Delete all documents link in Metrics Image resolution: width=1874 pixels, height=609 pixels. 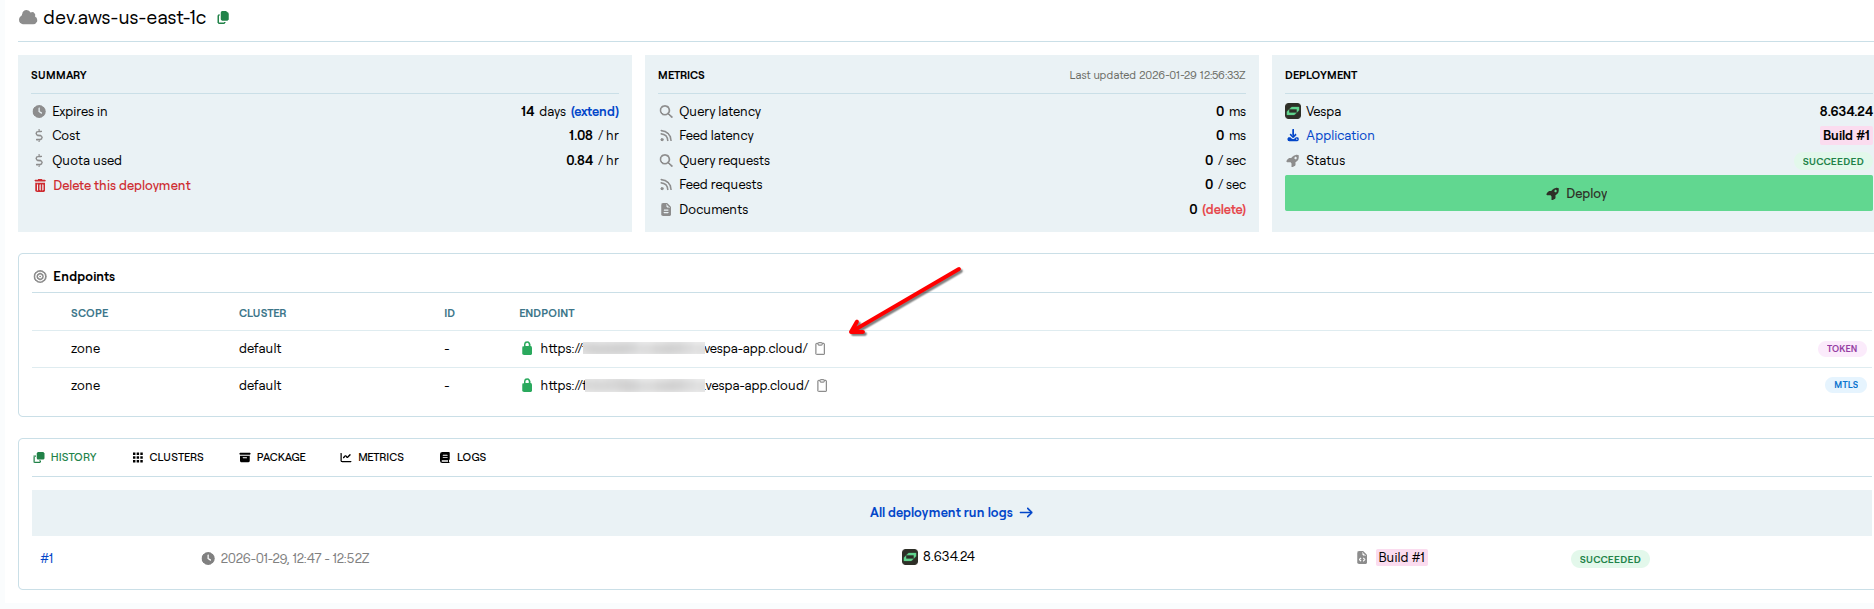1223,210
